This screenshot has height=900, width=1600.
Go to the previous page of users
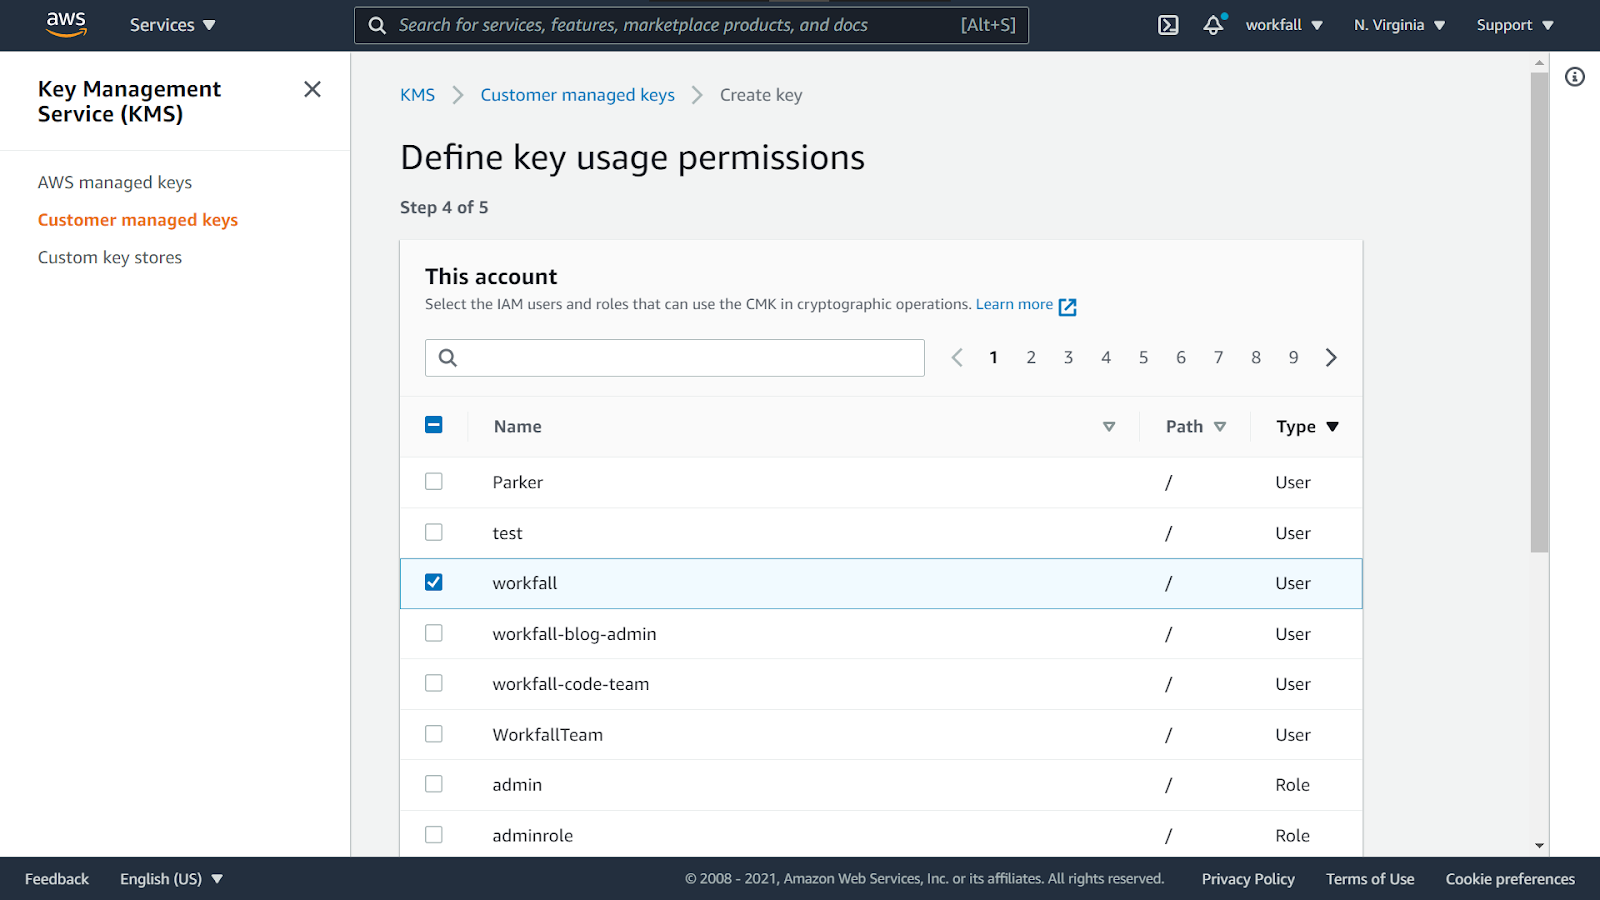957,358
